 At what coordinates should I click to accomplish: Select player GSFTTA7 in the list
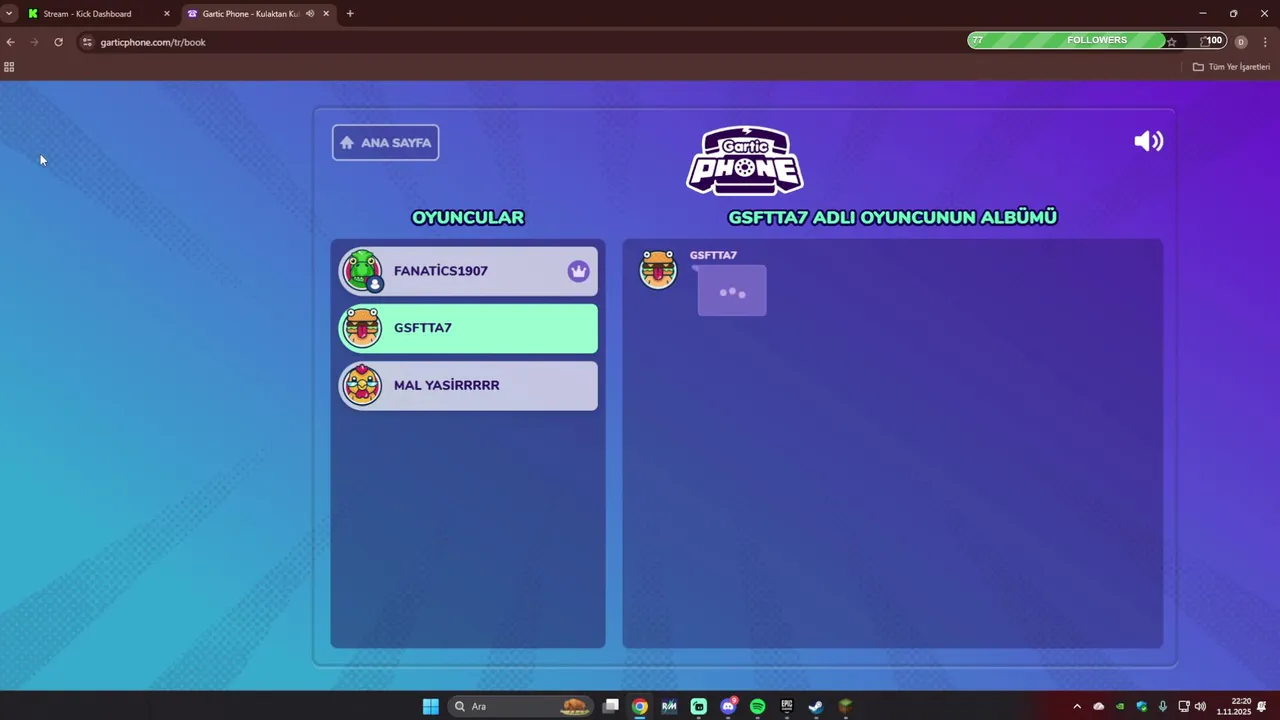(468, 328)
